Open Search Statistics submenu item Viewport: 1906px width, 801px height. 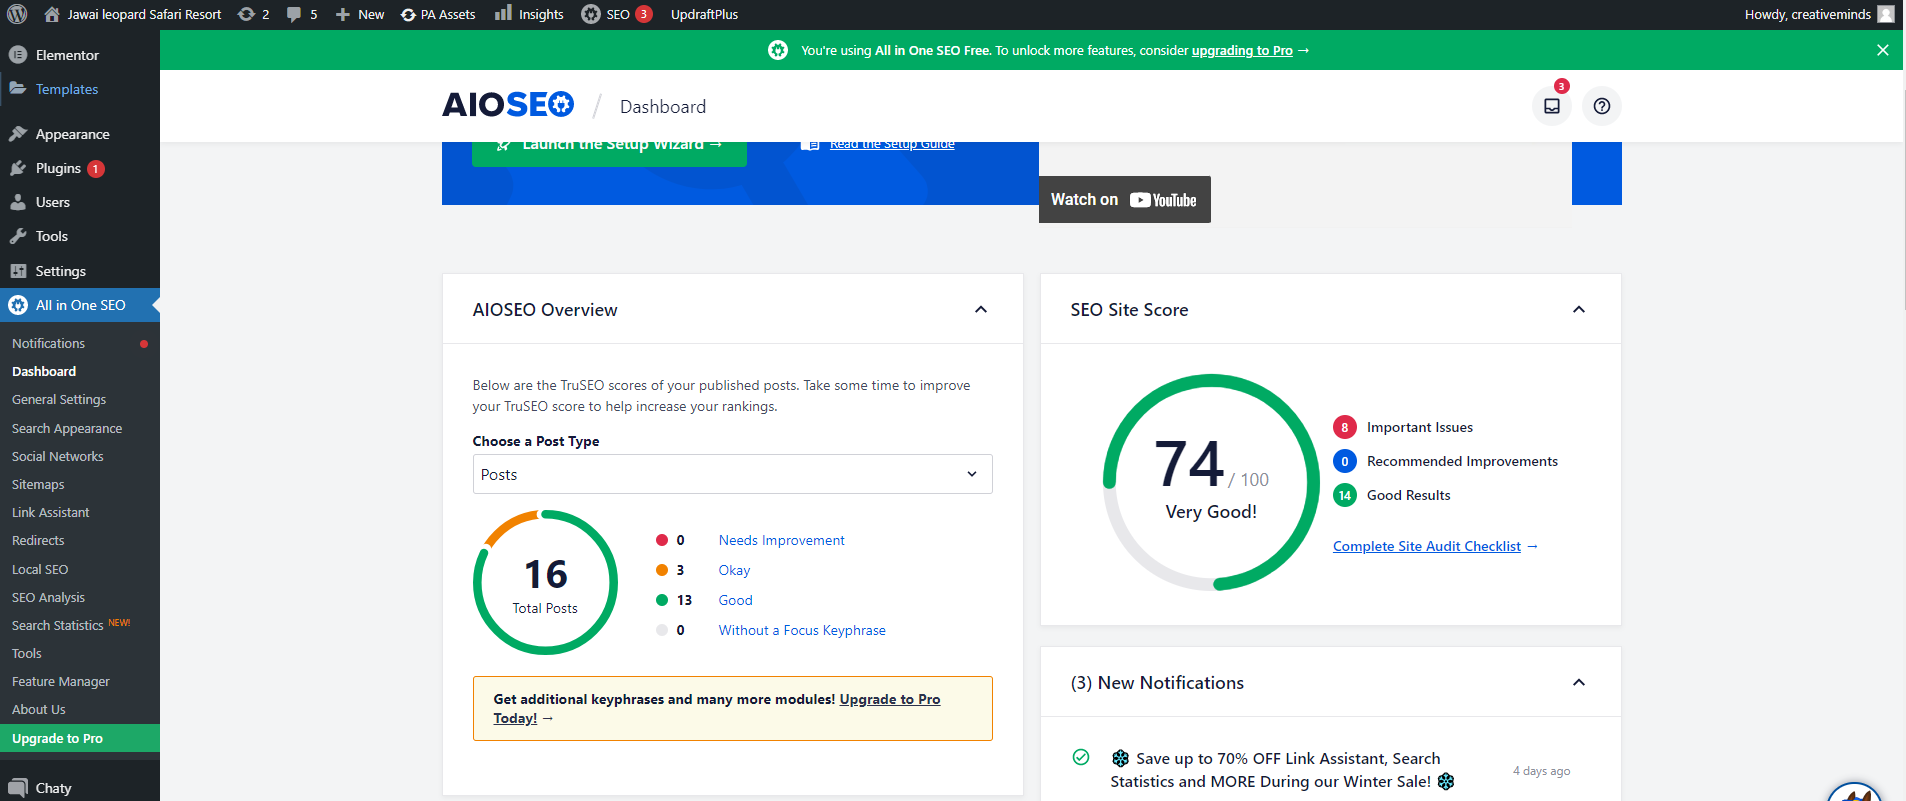58,625
